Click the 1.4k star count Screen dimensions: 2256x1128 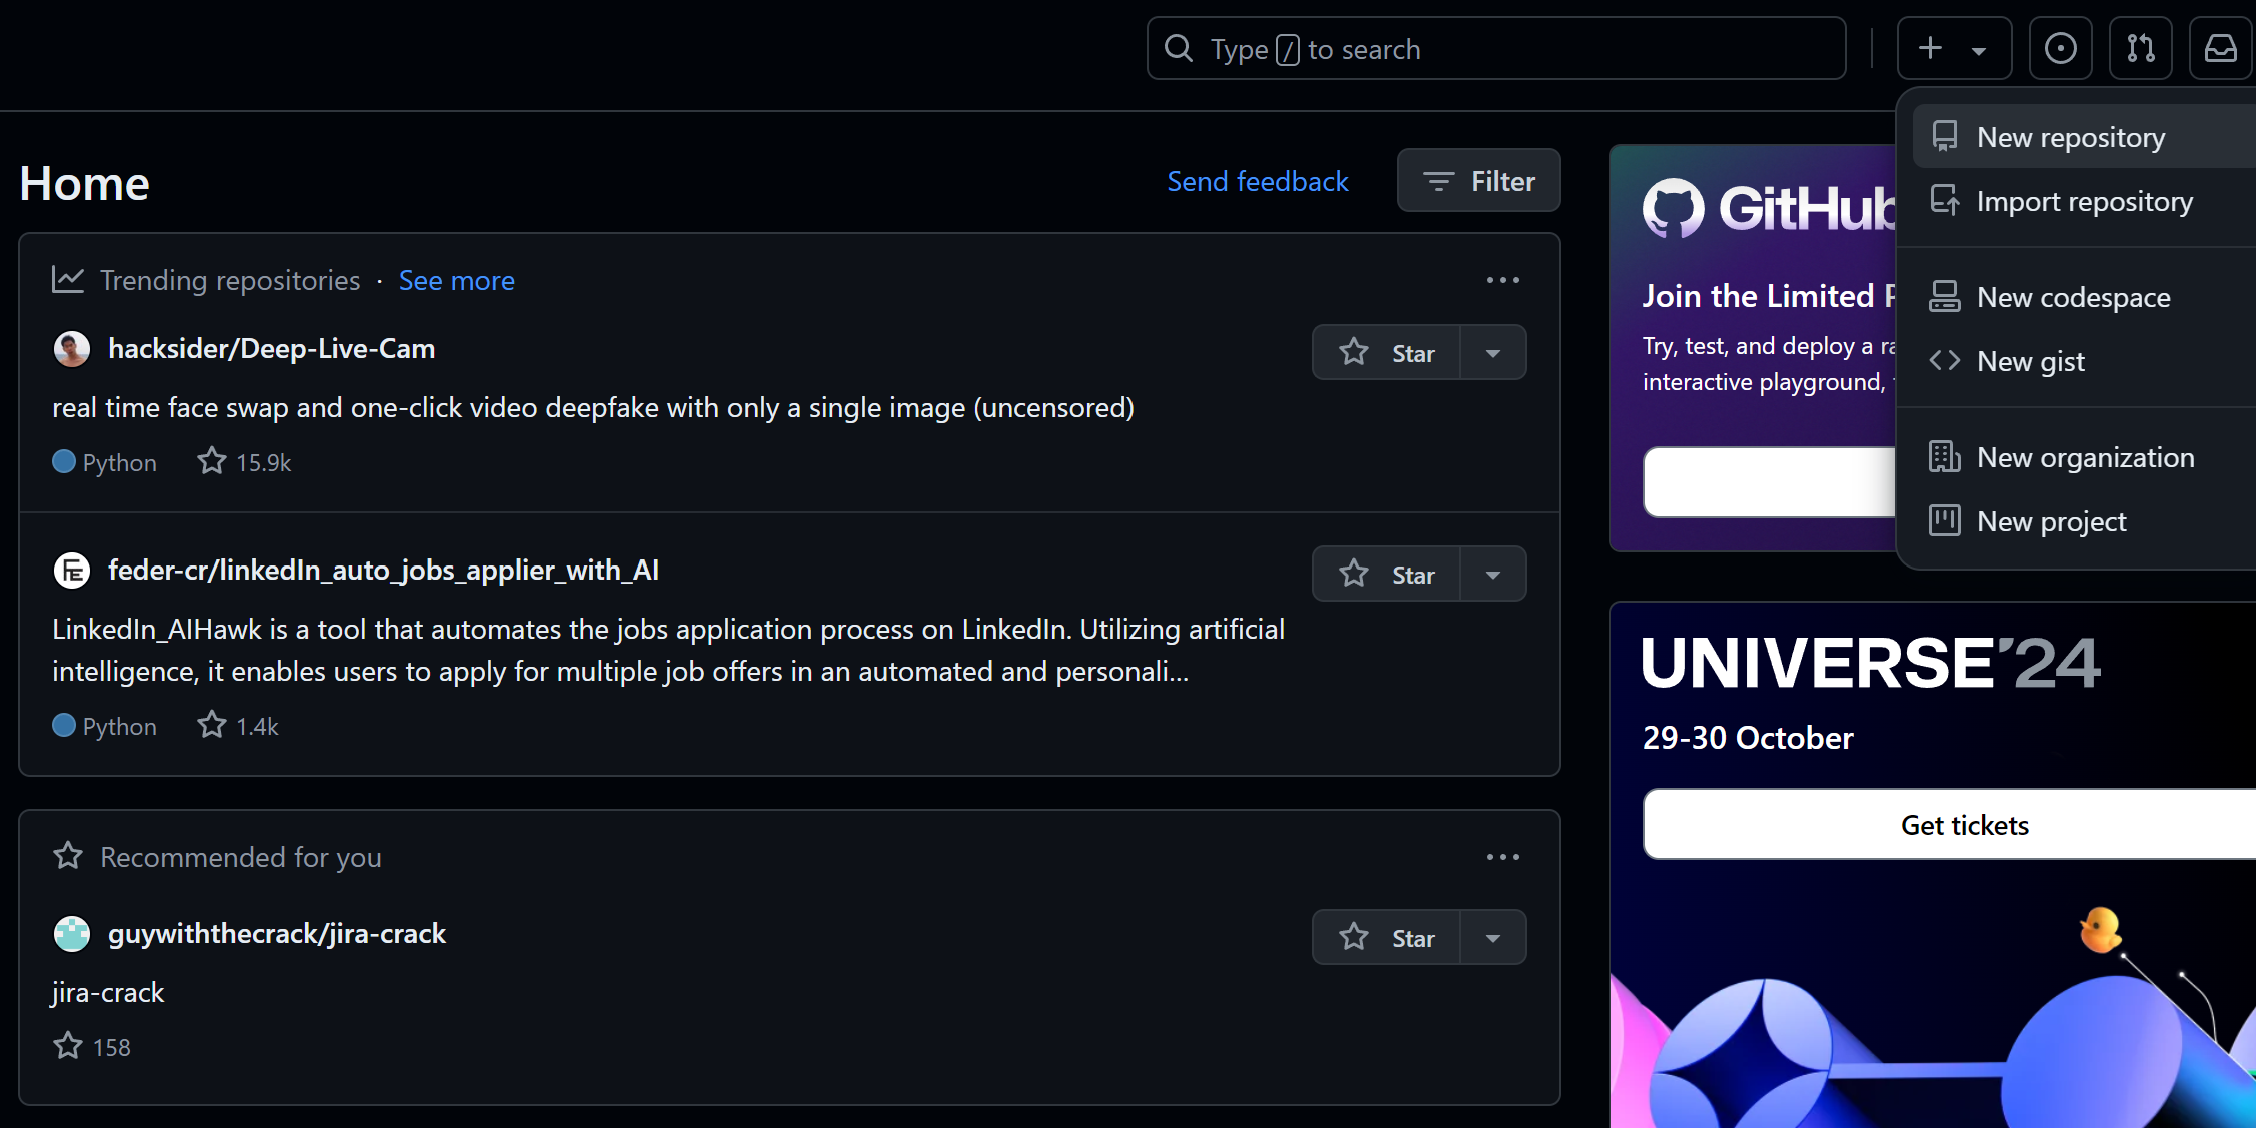[x=257, y=726]
